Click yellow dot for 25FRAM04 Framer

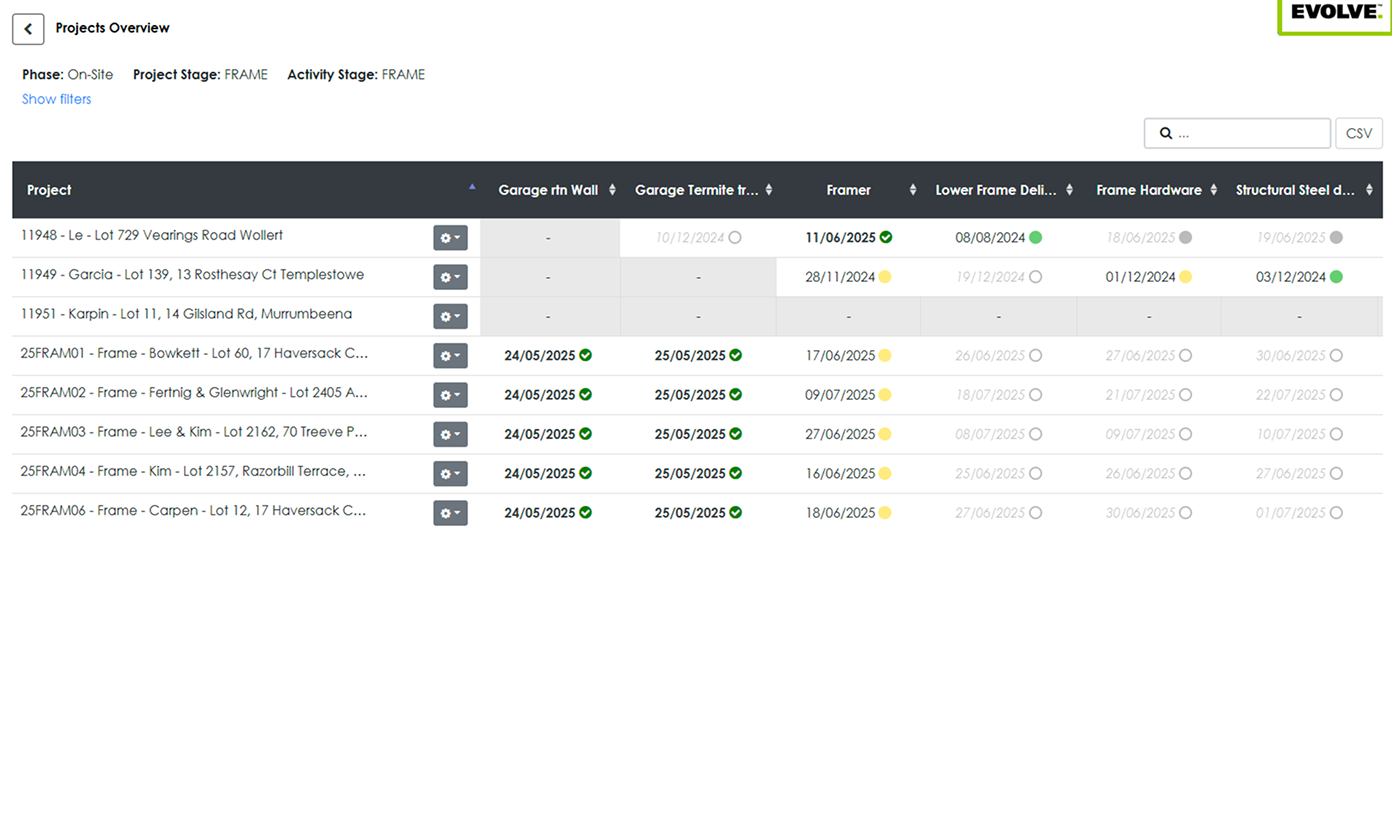[885, 473]
